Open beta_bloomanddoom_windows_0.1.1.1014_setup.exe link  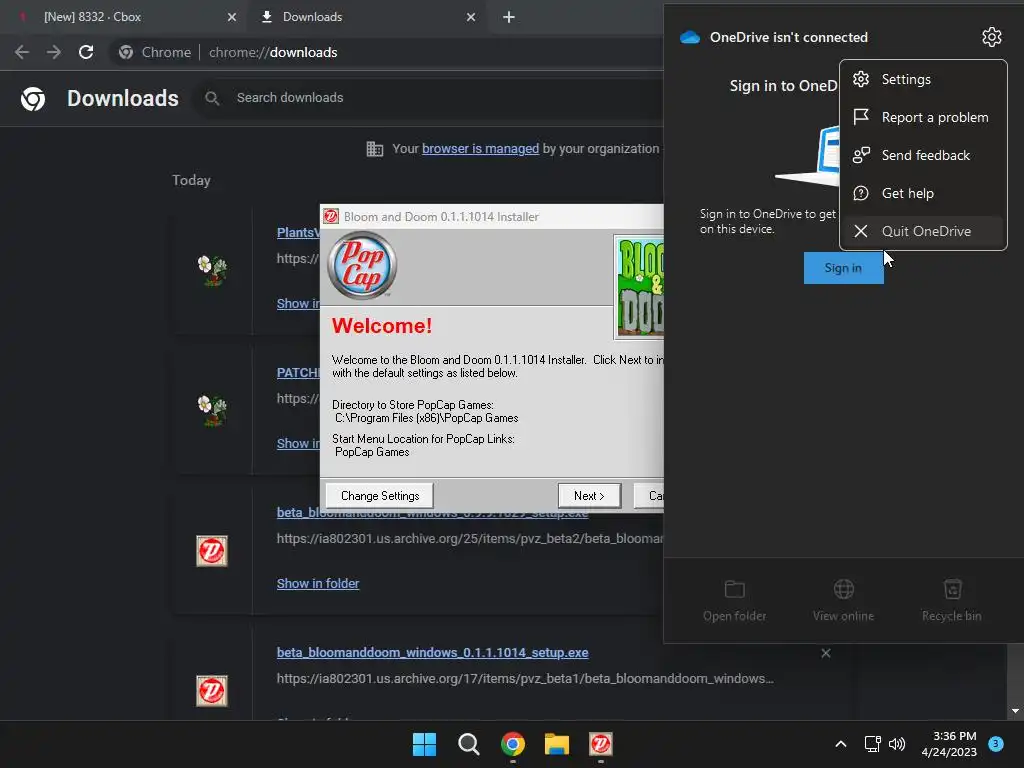[432, 652]
